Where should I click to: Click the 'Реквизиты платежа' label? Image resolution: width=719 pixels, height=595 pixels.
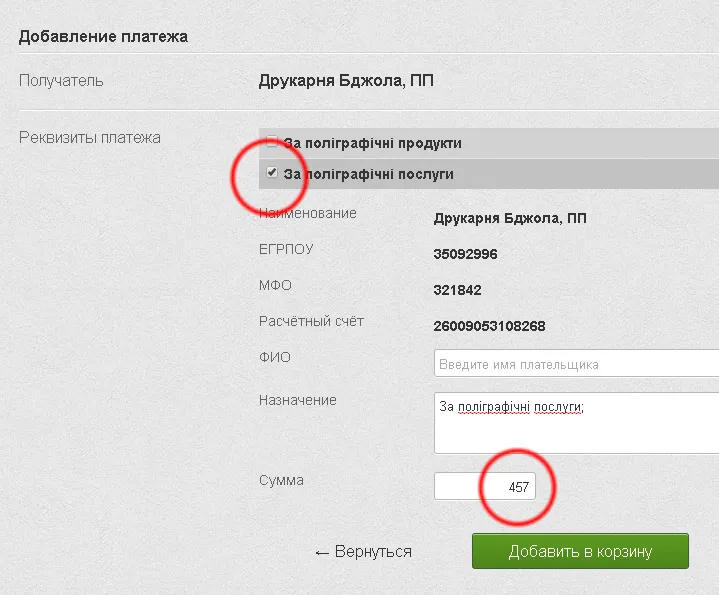pos(90,138)
